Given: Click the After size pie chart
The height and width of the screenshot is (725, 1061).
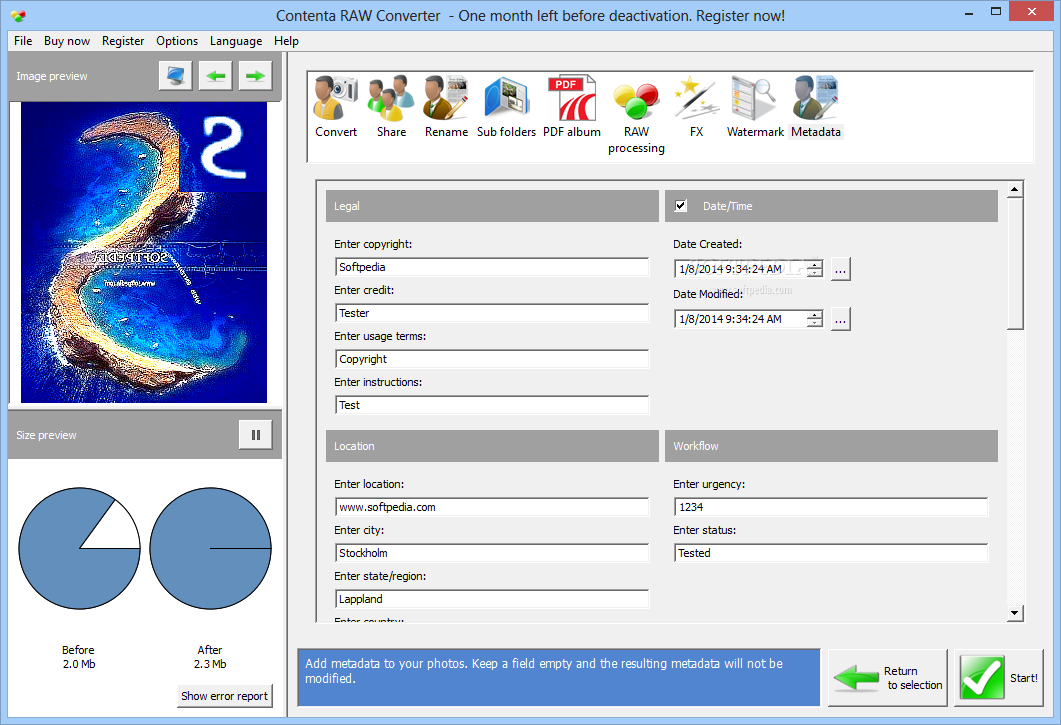Looking at the screenshot, I should (x=210, y=548).
